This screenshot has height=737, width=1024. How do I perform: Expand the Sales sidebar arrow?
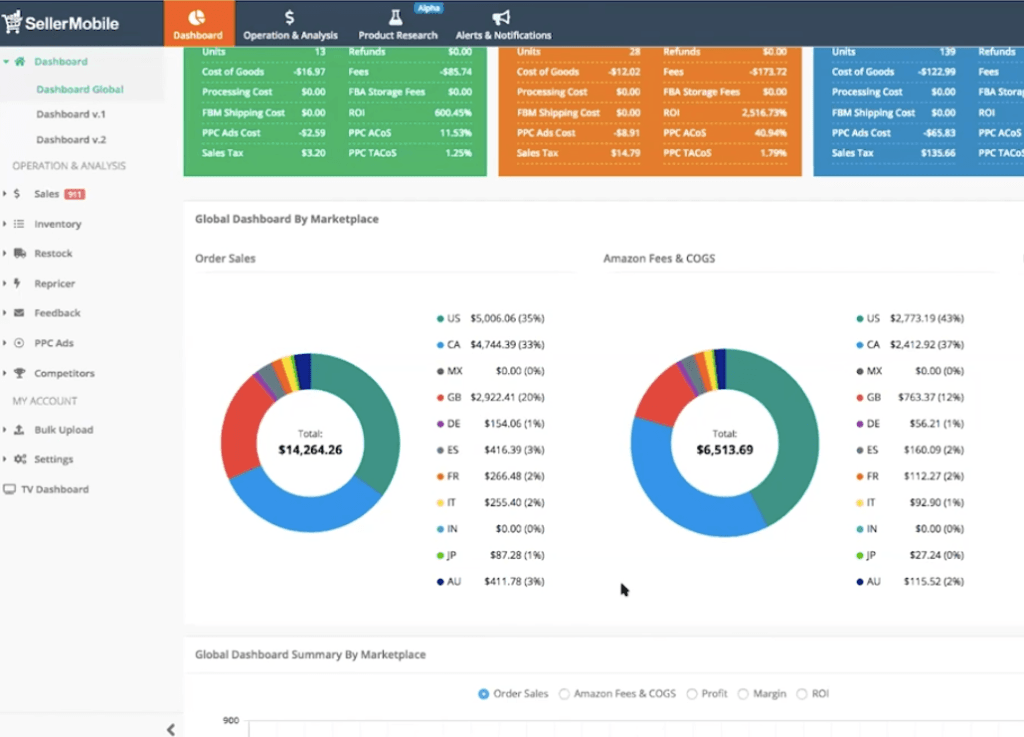point(5,194)
